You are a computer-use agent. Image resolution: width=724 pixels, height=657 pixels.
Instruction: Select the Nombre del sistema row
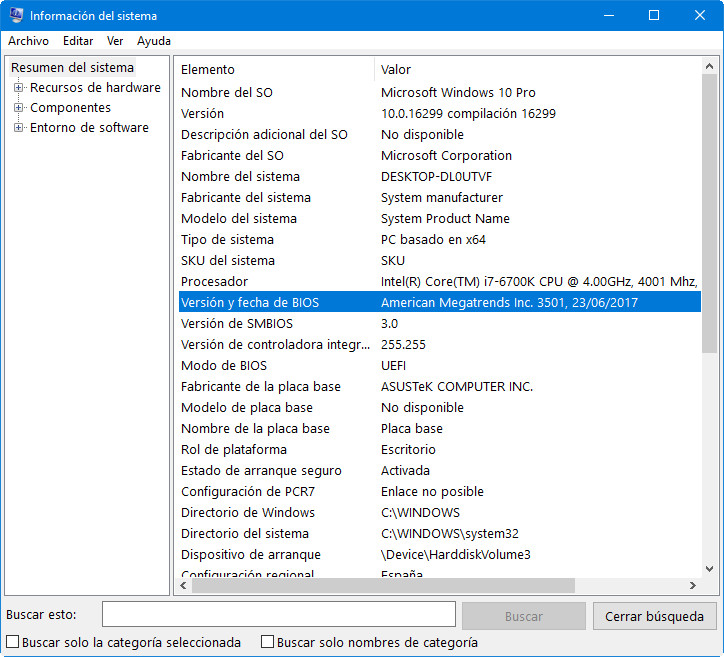point(440,176)
